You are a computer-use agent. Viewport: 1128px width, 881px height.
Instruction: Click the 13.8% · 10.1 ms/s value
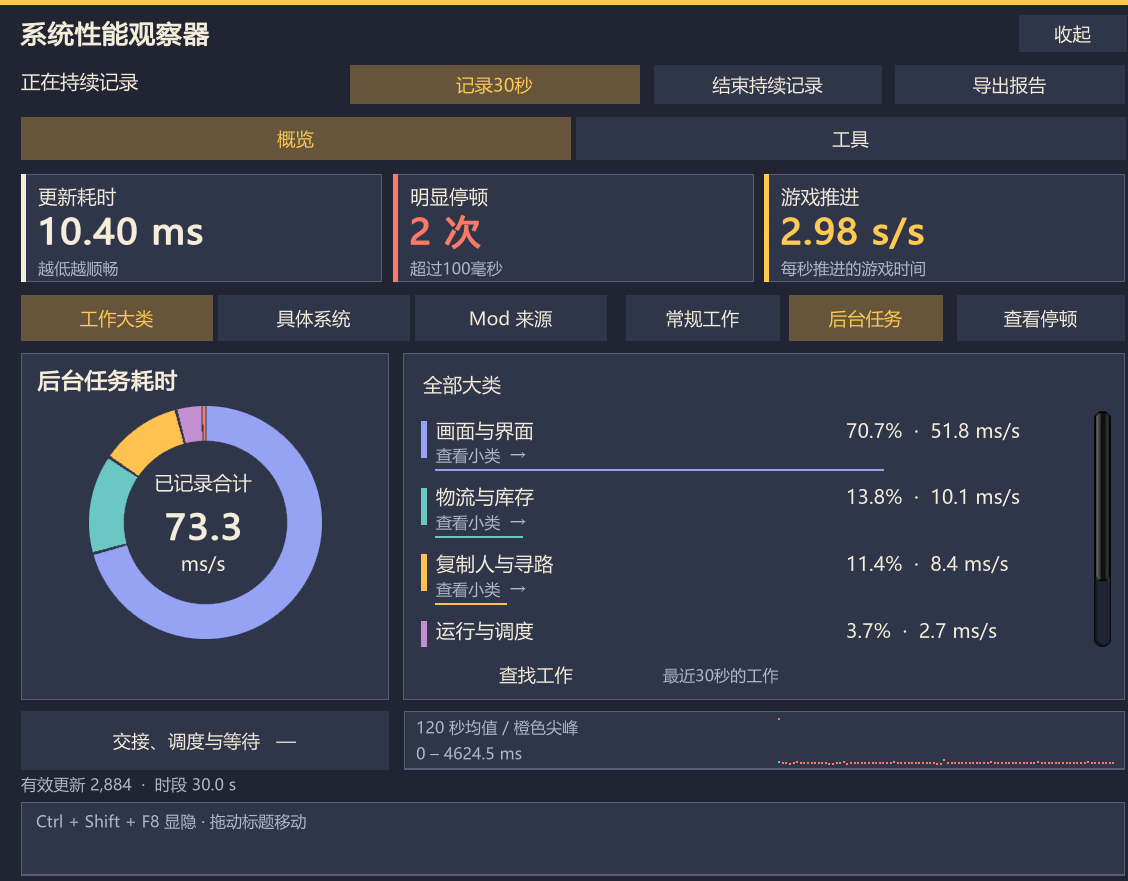932,497
